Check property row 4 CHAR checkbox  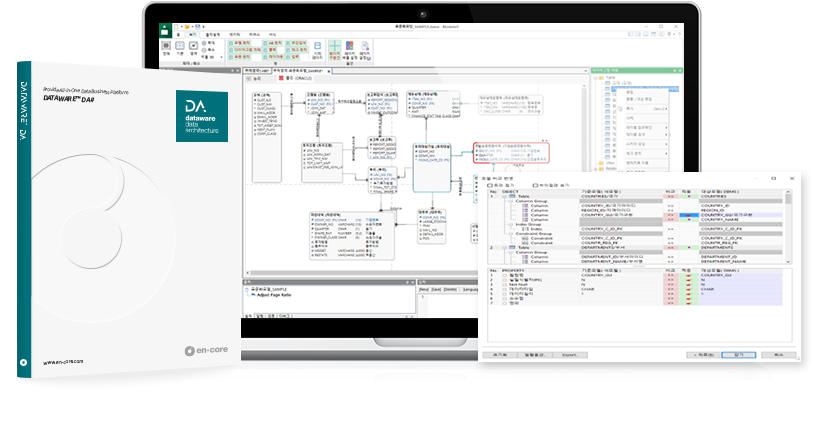505,289
